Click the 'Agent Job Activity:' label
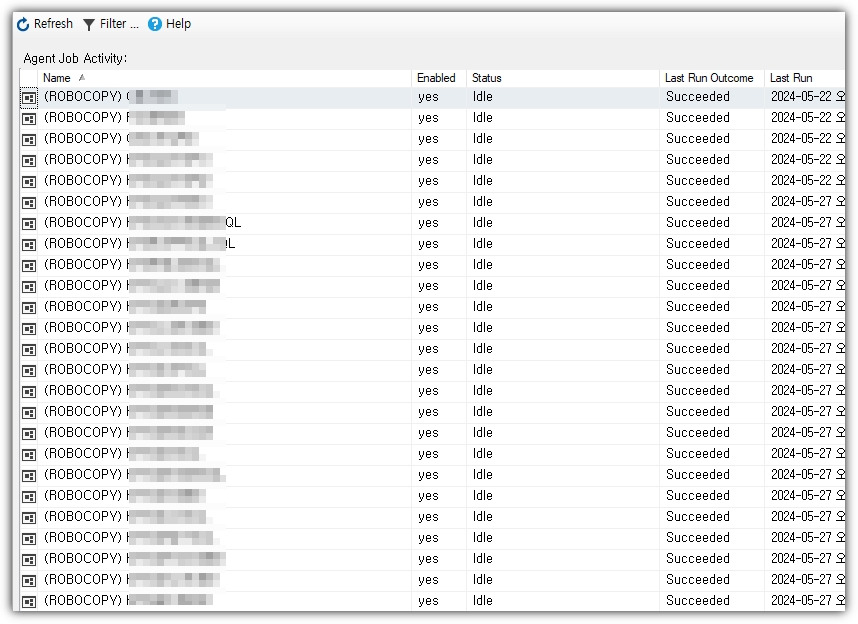Image resolution: width=858 pixels, height=624 pixels. (75, 58)
